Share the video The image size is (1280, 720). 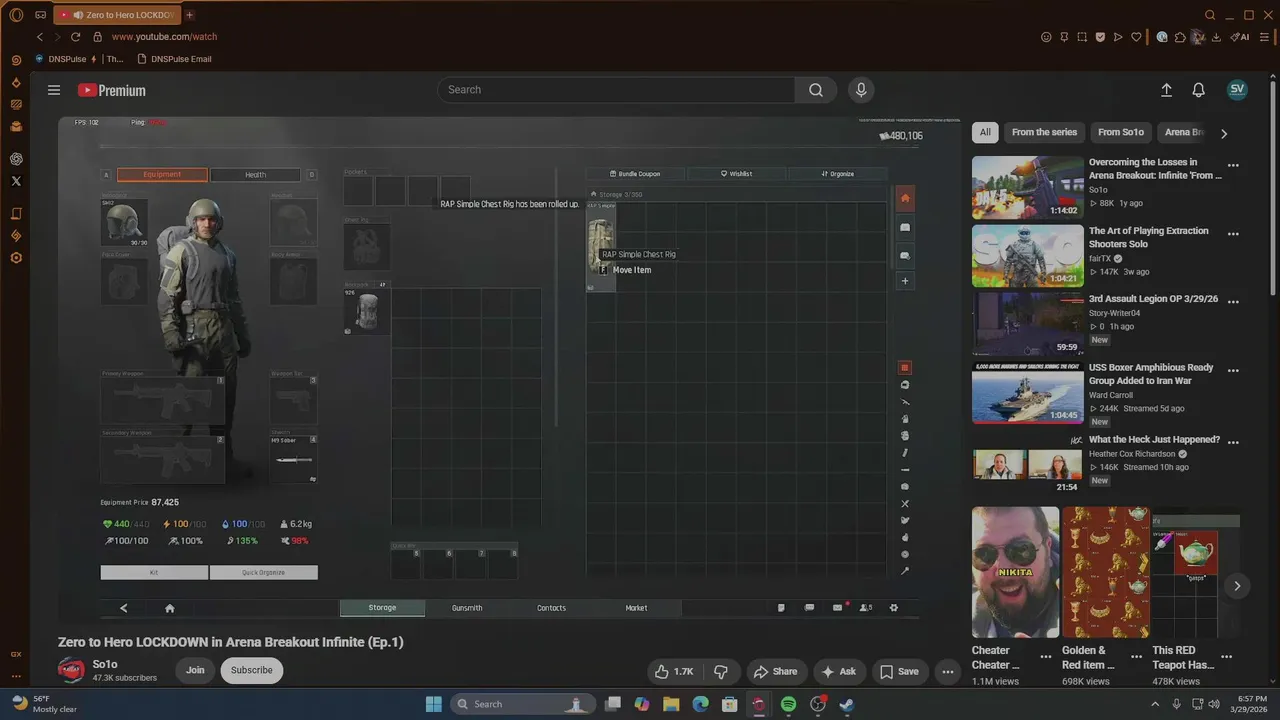pos(775,671)
